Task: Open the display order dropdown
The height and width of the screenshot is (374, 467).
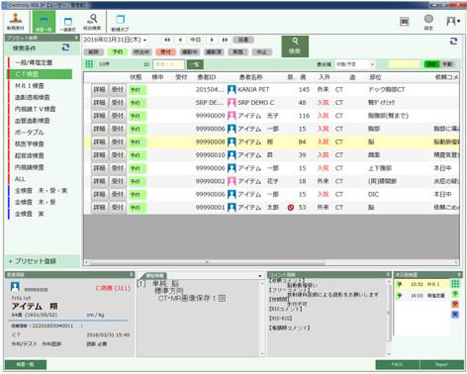Action: (354, 64)
